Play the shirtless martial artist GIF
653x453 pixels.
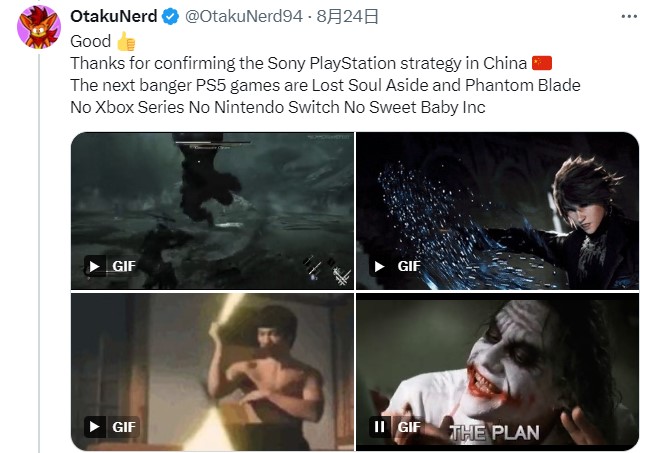pos(95,427)
